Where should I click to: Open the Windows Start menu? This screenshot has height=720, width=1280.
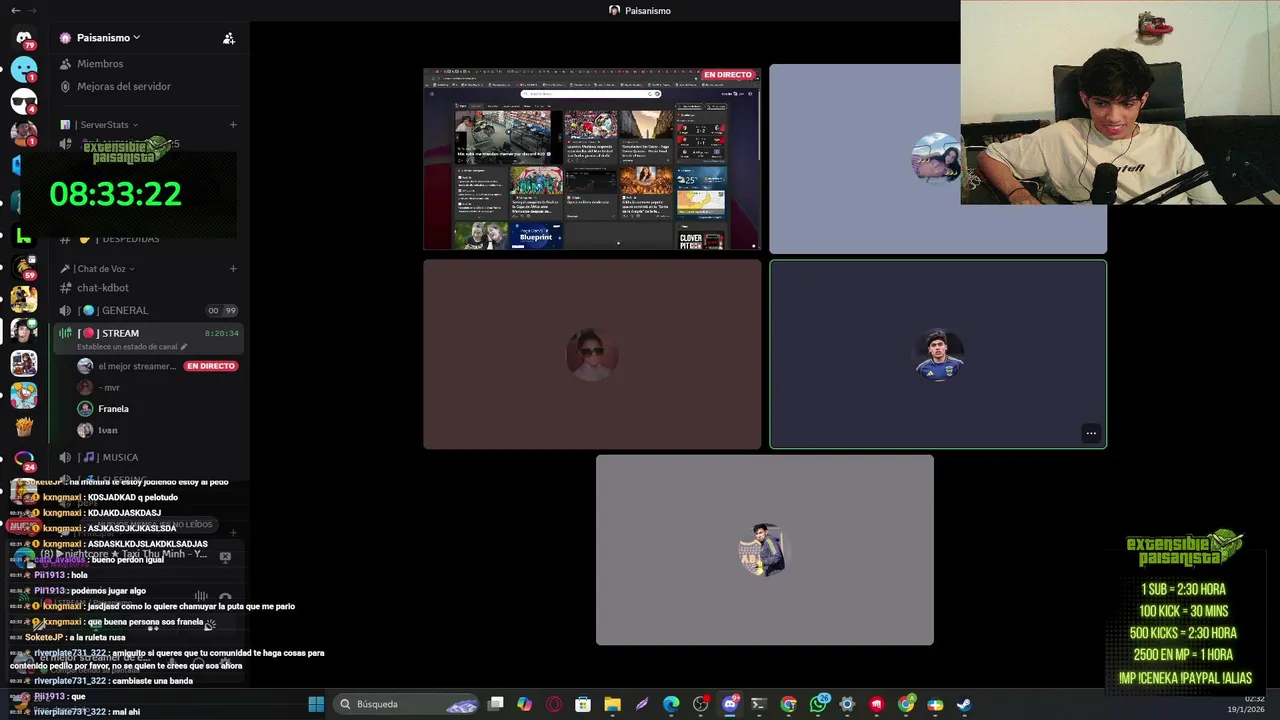click(316, 704)
